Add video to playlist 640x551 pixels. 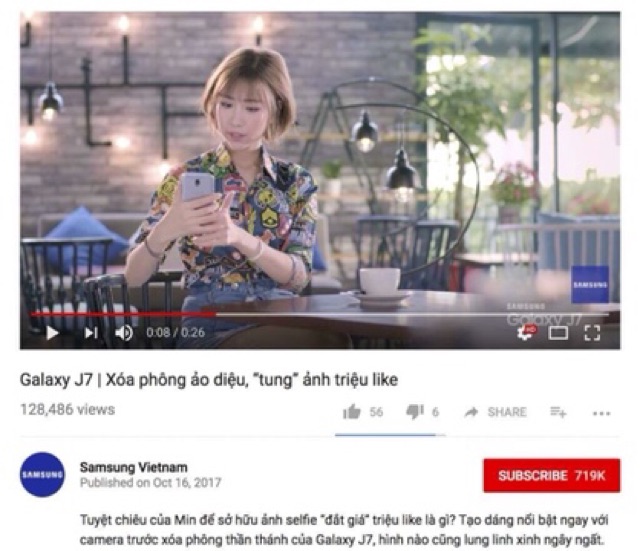(x=558, y=412)
